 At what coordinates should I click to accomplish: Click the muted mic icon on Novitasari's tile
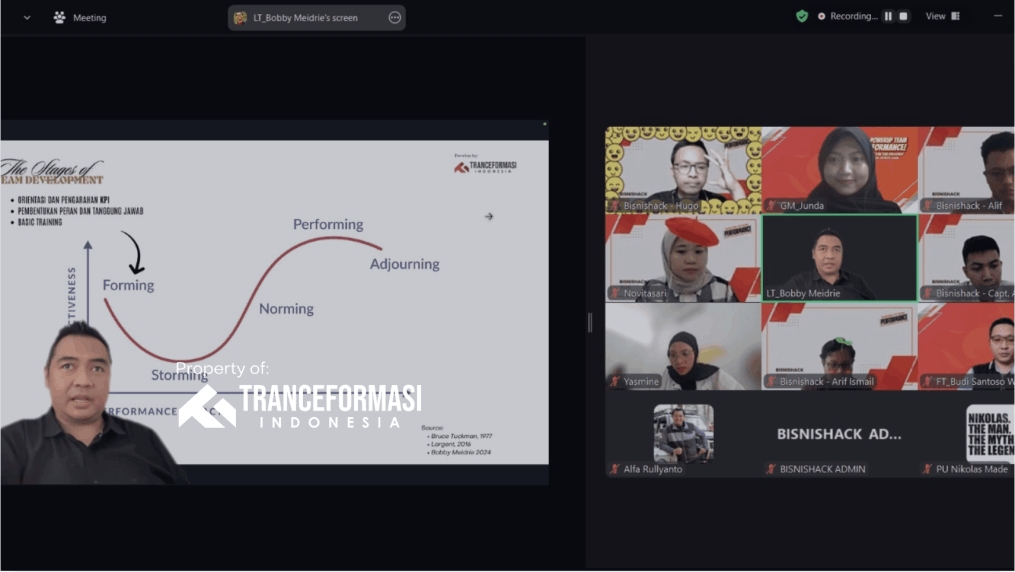click(614, 293)
